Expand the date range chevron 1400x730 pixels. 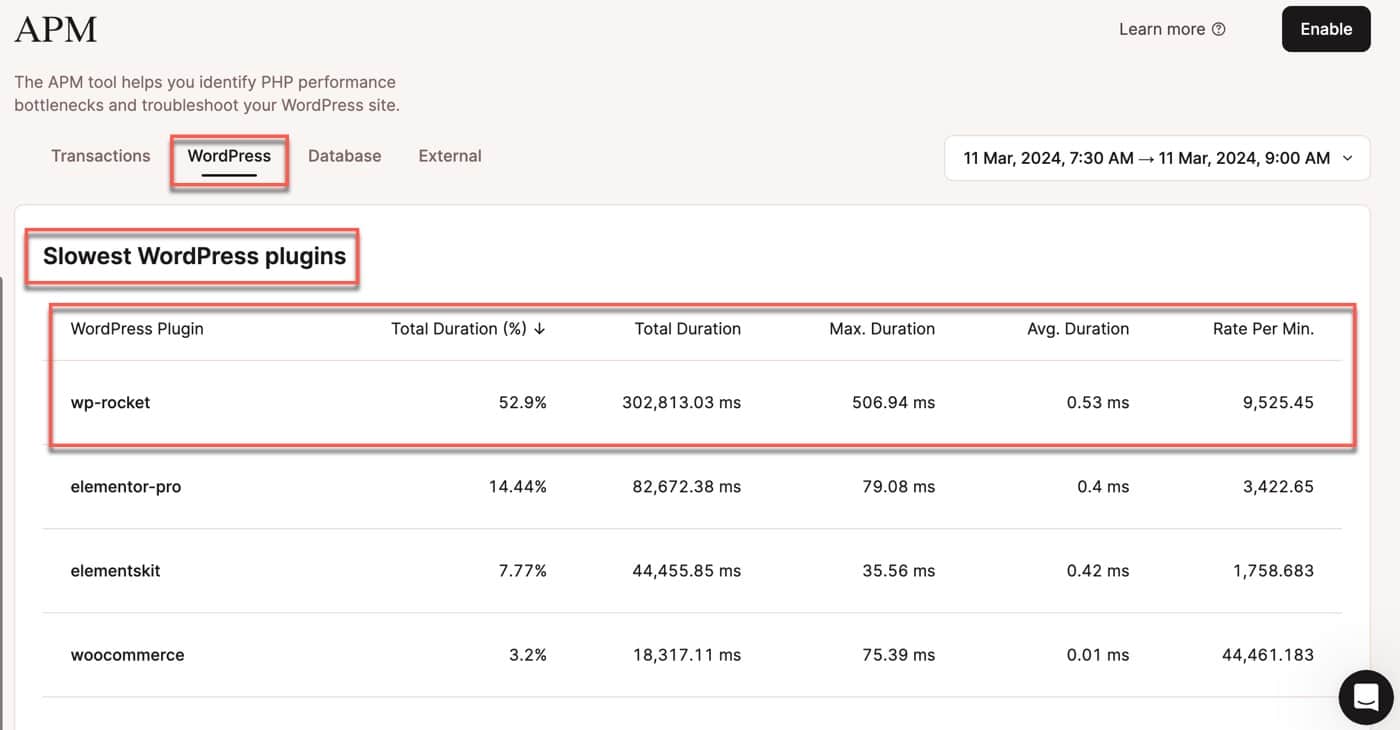tap(1347, 158)
